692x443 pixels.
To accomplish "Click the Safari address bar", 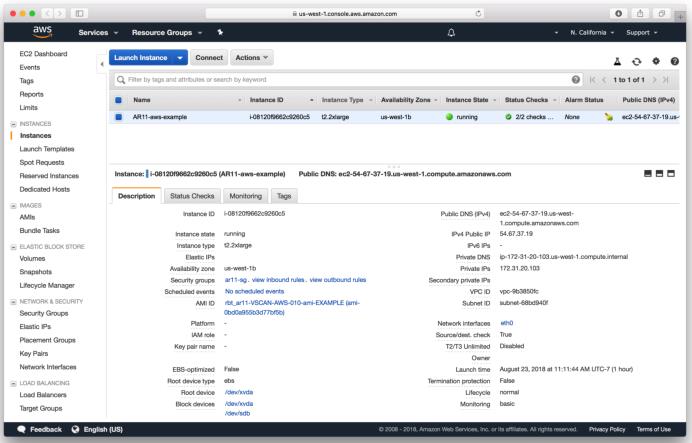I will point(345,14).
